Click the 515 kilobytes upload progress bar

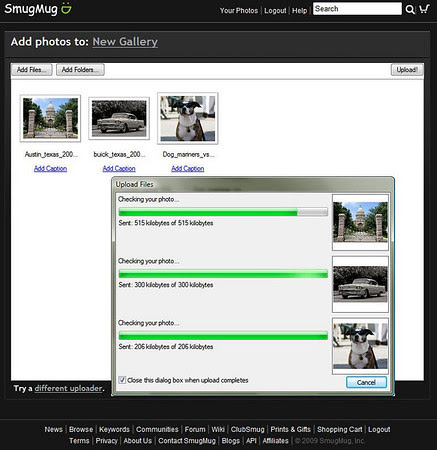coord(223,212)
